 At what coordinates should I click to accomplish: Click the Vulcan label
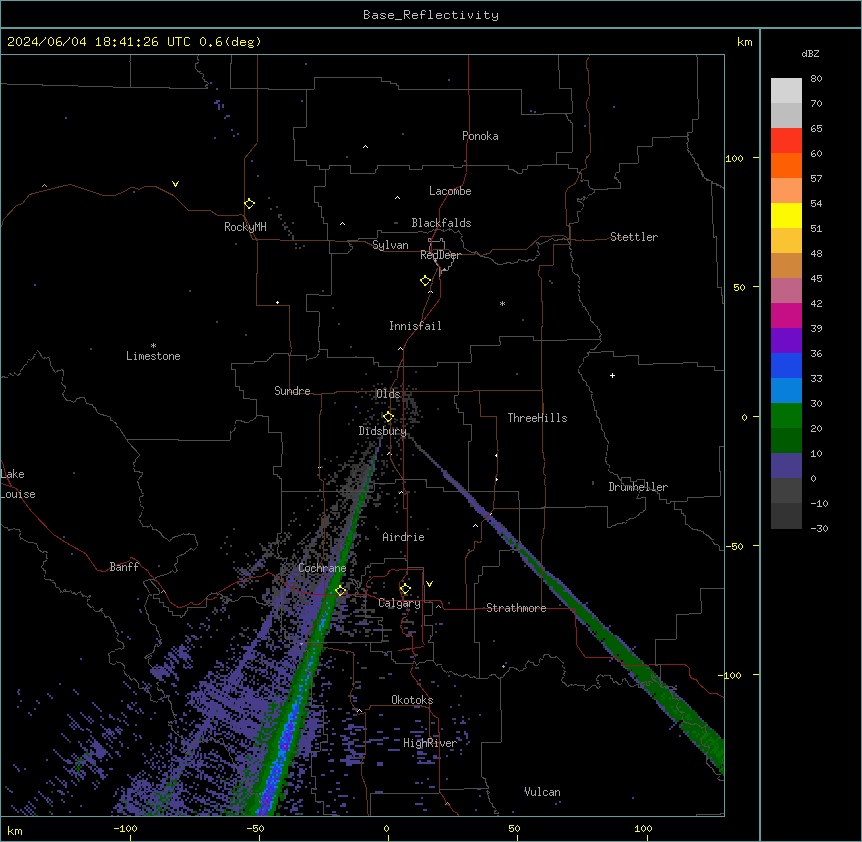(x=542, y=792)
